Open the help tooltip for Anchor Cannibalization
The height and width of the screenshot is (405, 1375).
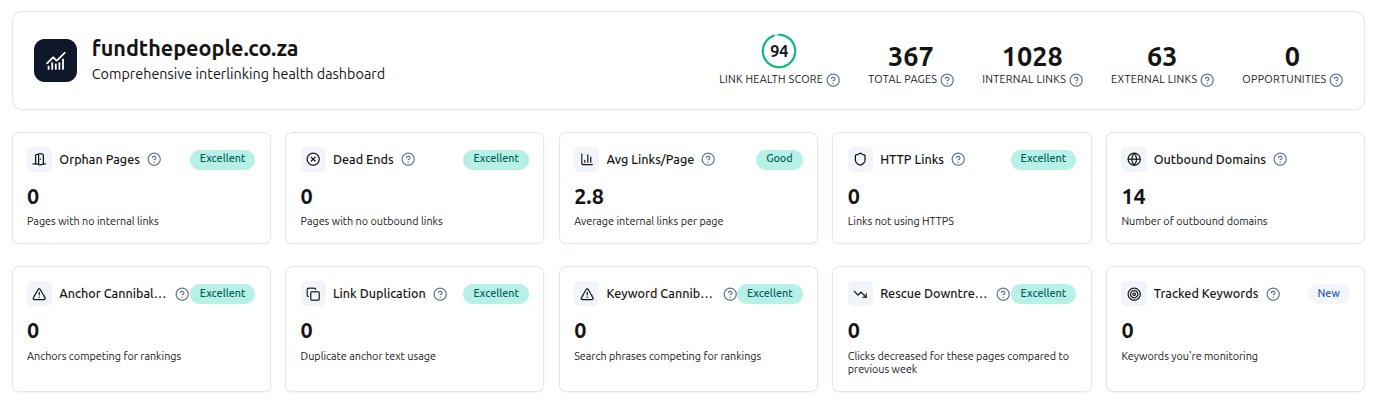pos(182,294)
